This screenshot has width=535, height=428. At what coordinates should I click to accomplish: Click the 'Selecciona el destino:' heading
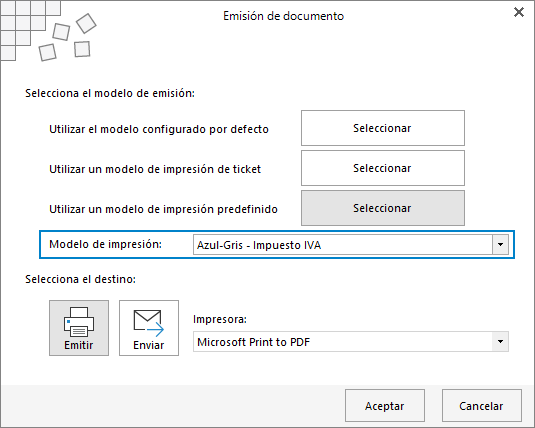pyautogui.click(x=81, y=279)
